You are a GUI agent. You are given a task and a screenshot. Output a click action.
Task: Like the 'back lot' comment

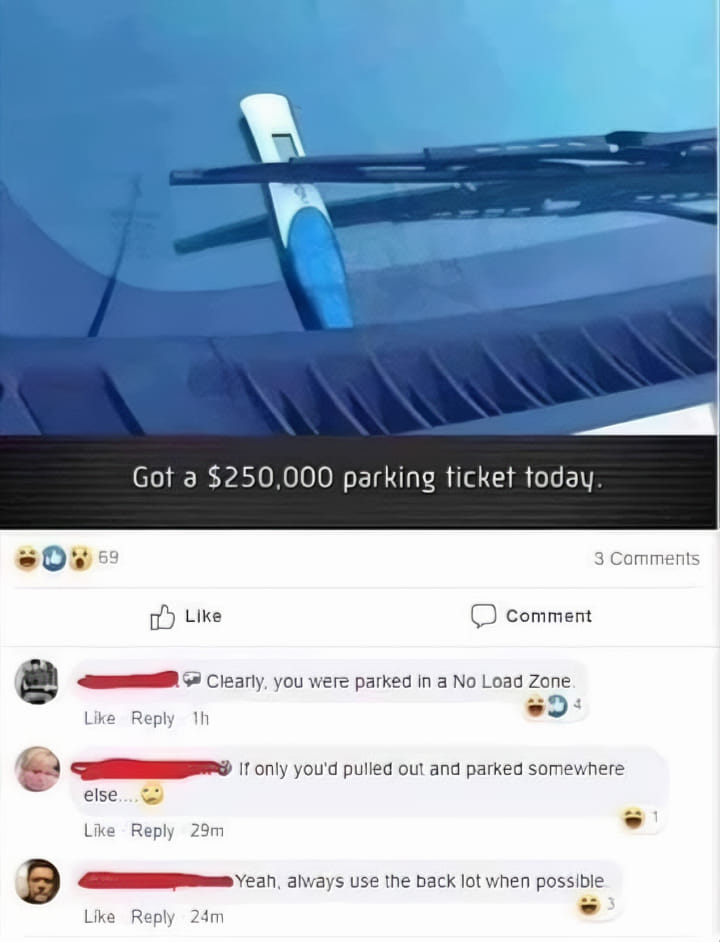click(x=99, y=917)
